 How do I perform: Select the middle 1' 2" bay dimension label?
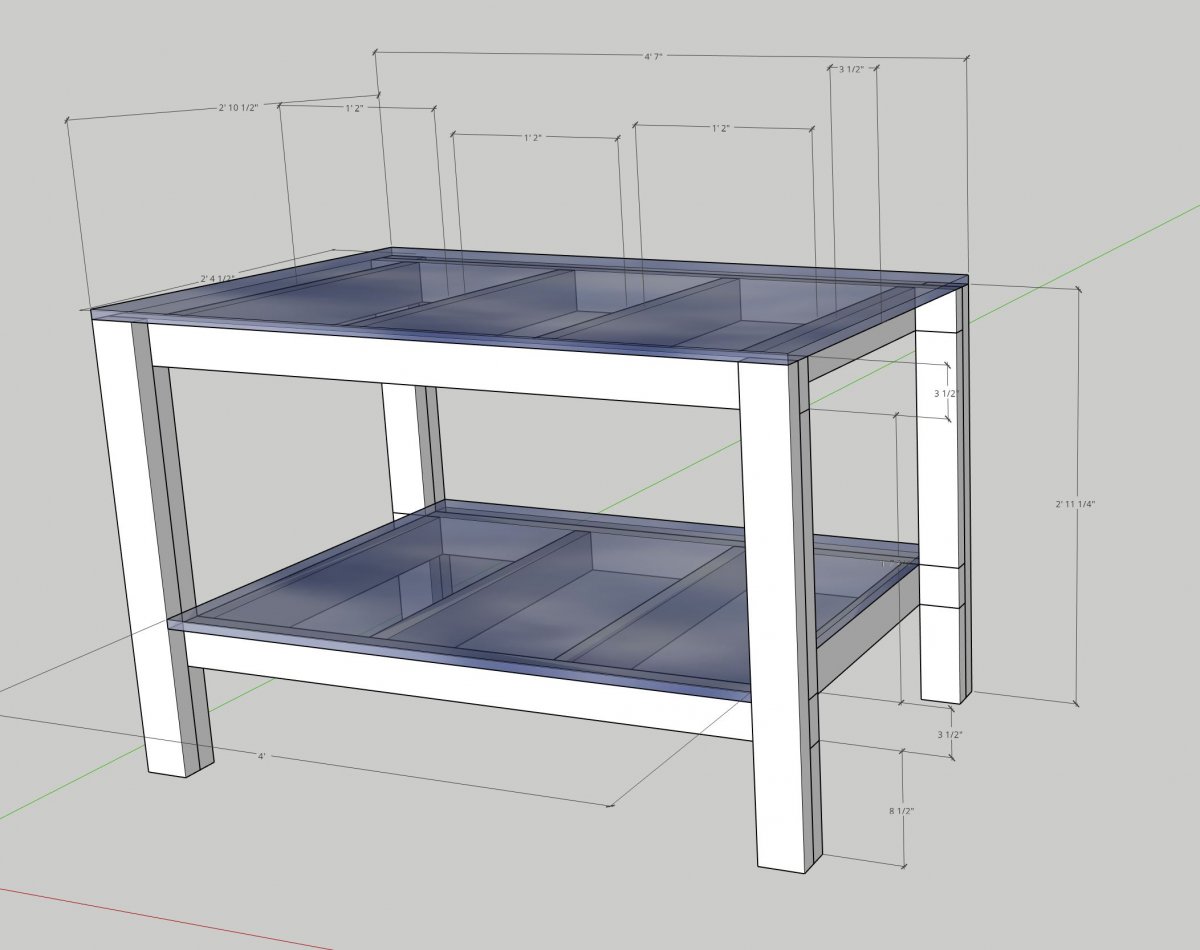(x=532, y=138)
